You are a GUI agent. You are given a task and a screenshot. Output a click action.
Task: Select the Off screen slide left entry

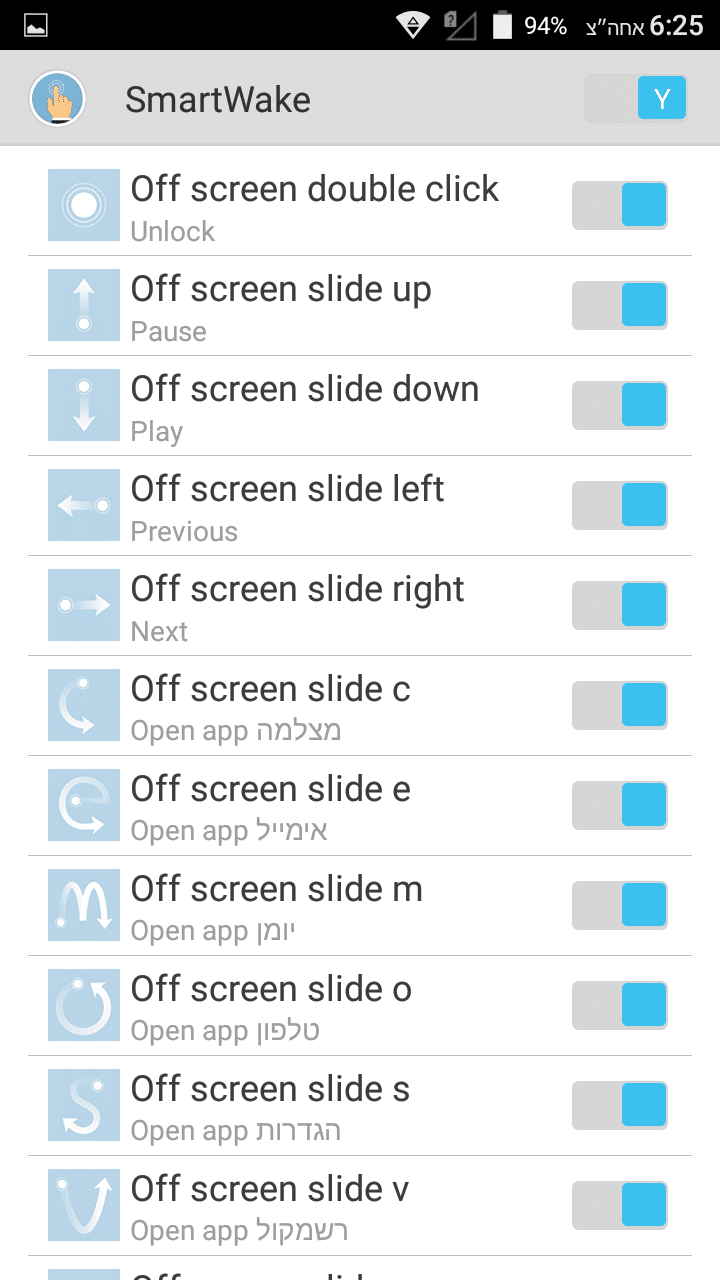(288, 506)
